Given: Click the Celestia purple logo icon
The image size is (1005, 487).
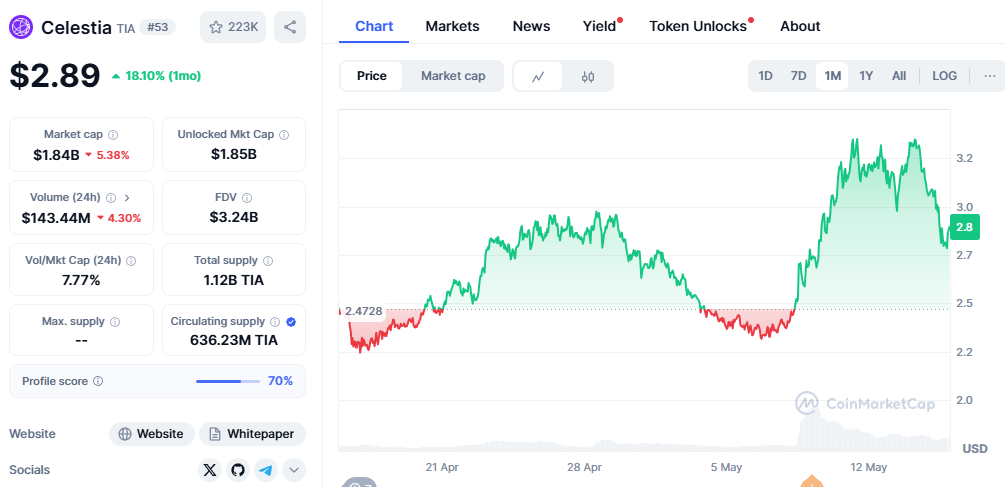Looking at the screenshot, I should [21, 27].
